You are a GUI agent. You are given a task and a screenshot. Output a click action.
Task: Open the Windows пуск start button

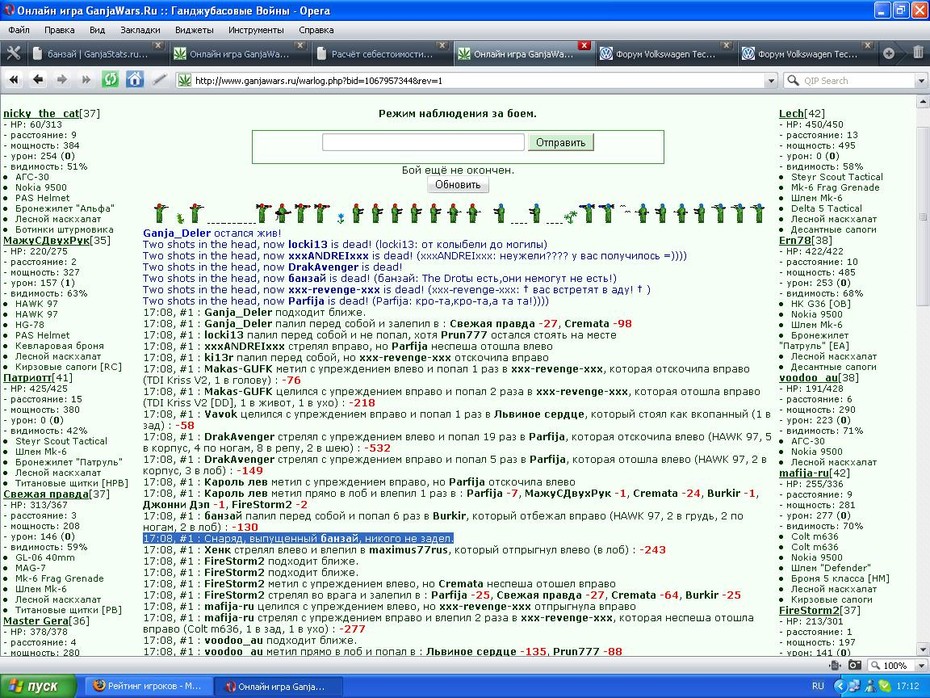tap(39, 686)
